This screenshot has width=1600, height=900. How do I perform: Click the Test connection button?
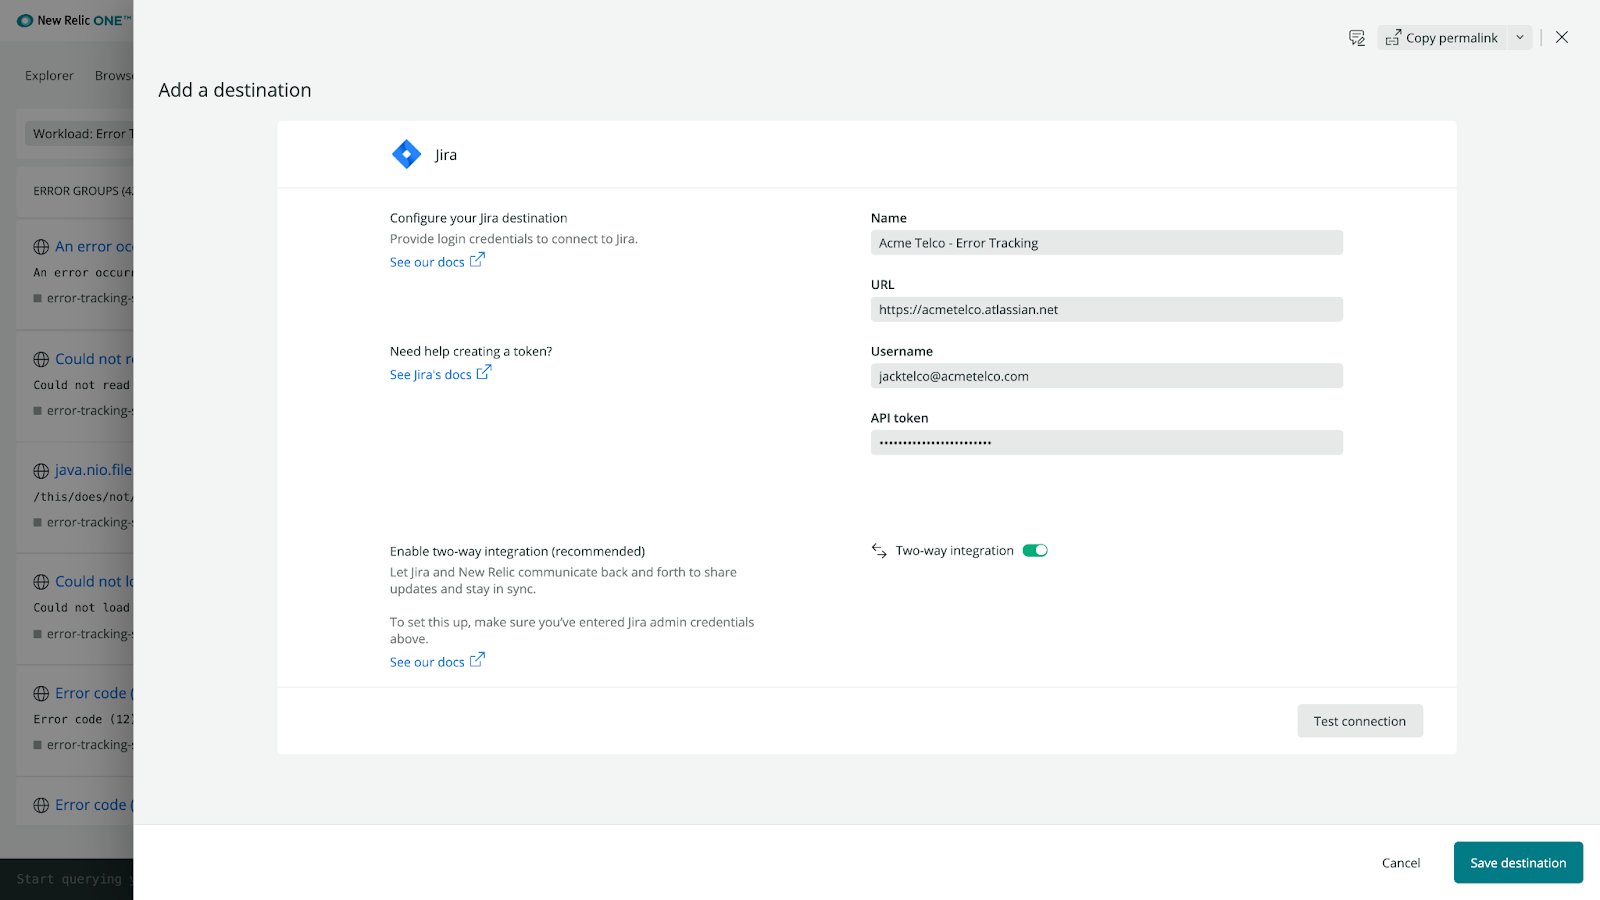coord(1360,720)
